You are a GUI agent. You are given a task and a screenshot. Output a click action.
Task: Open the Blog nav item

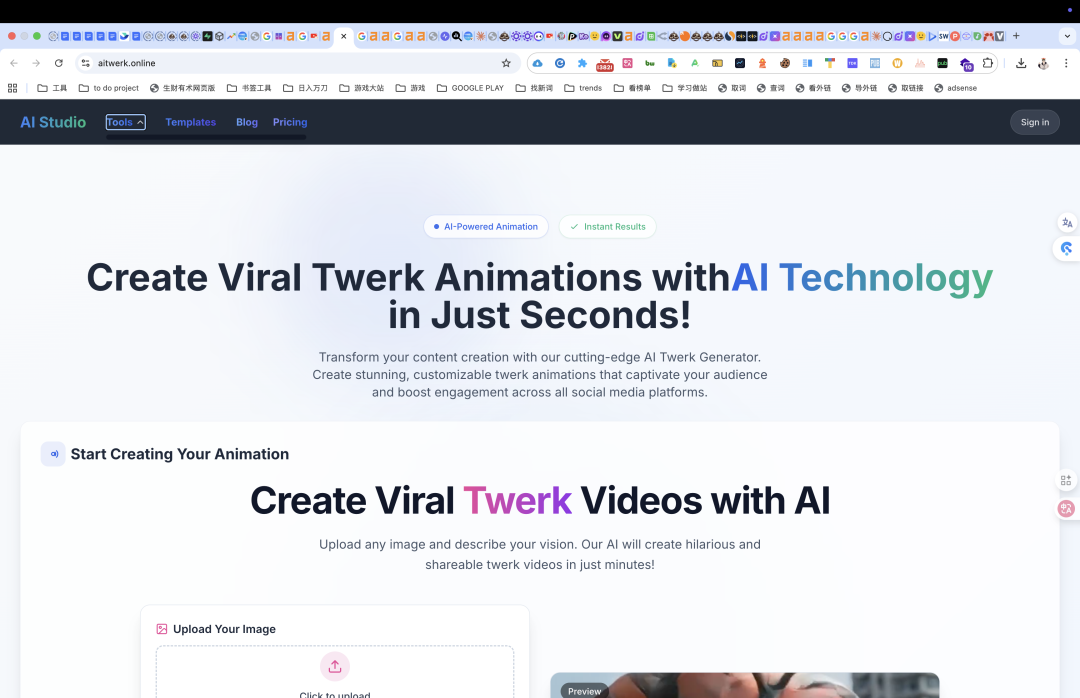coord(247,122)
